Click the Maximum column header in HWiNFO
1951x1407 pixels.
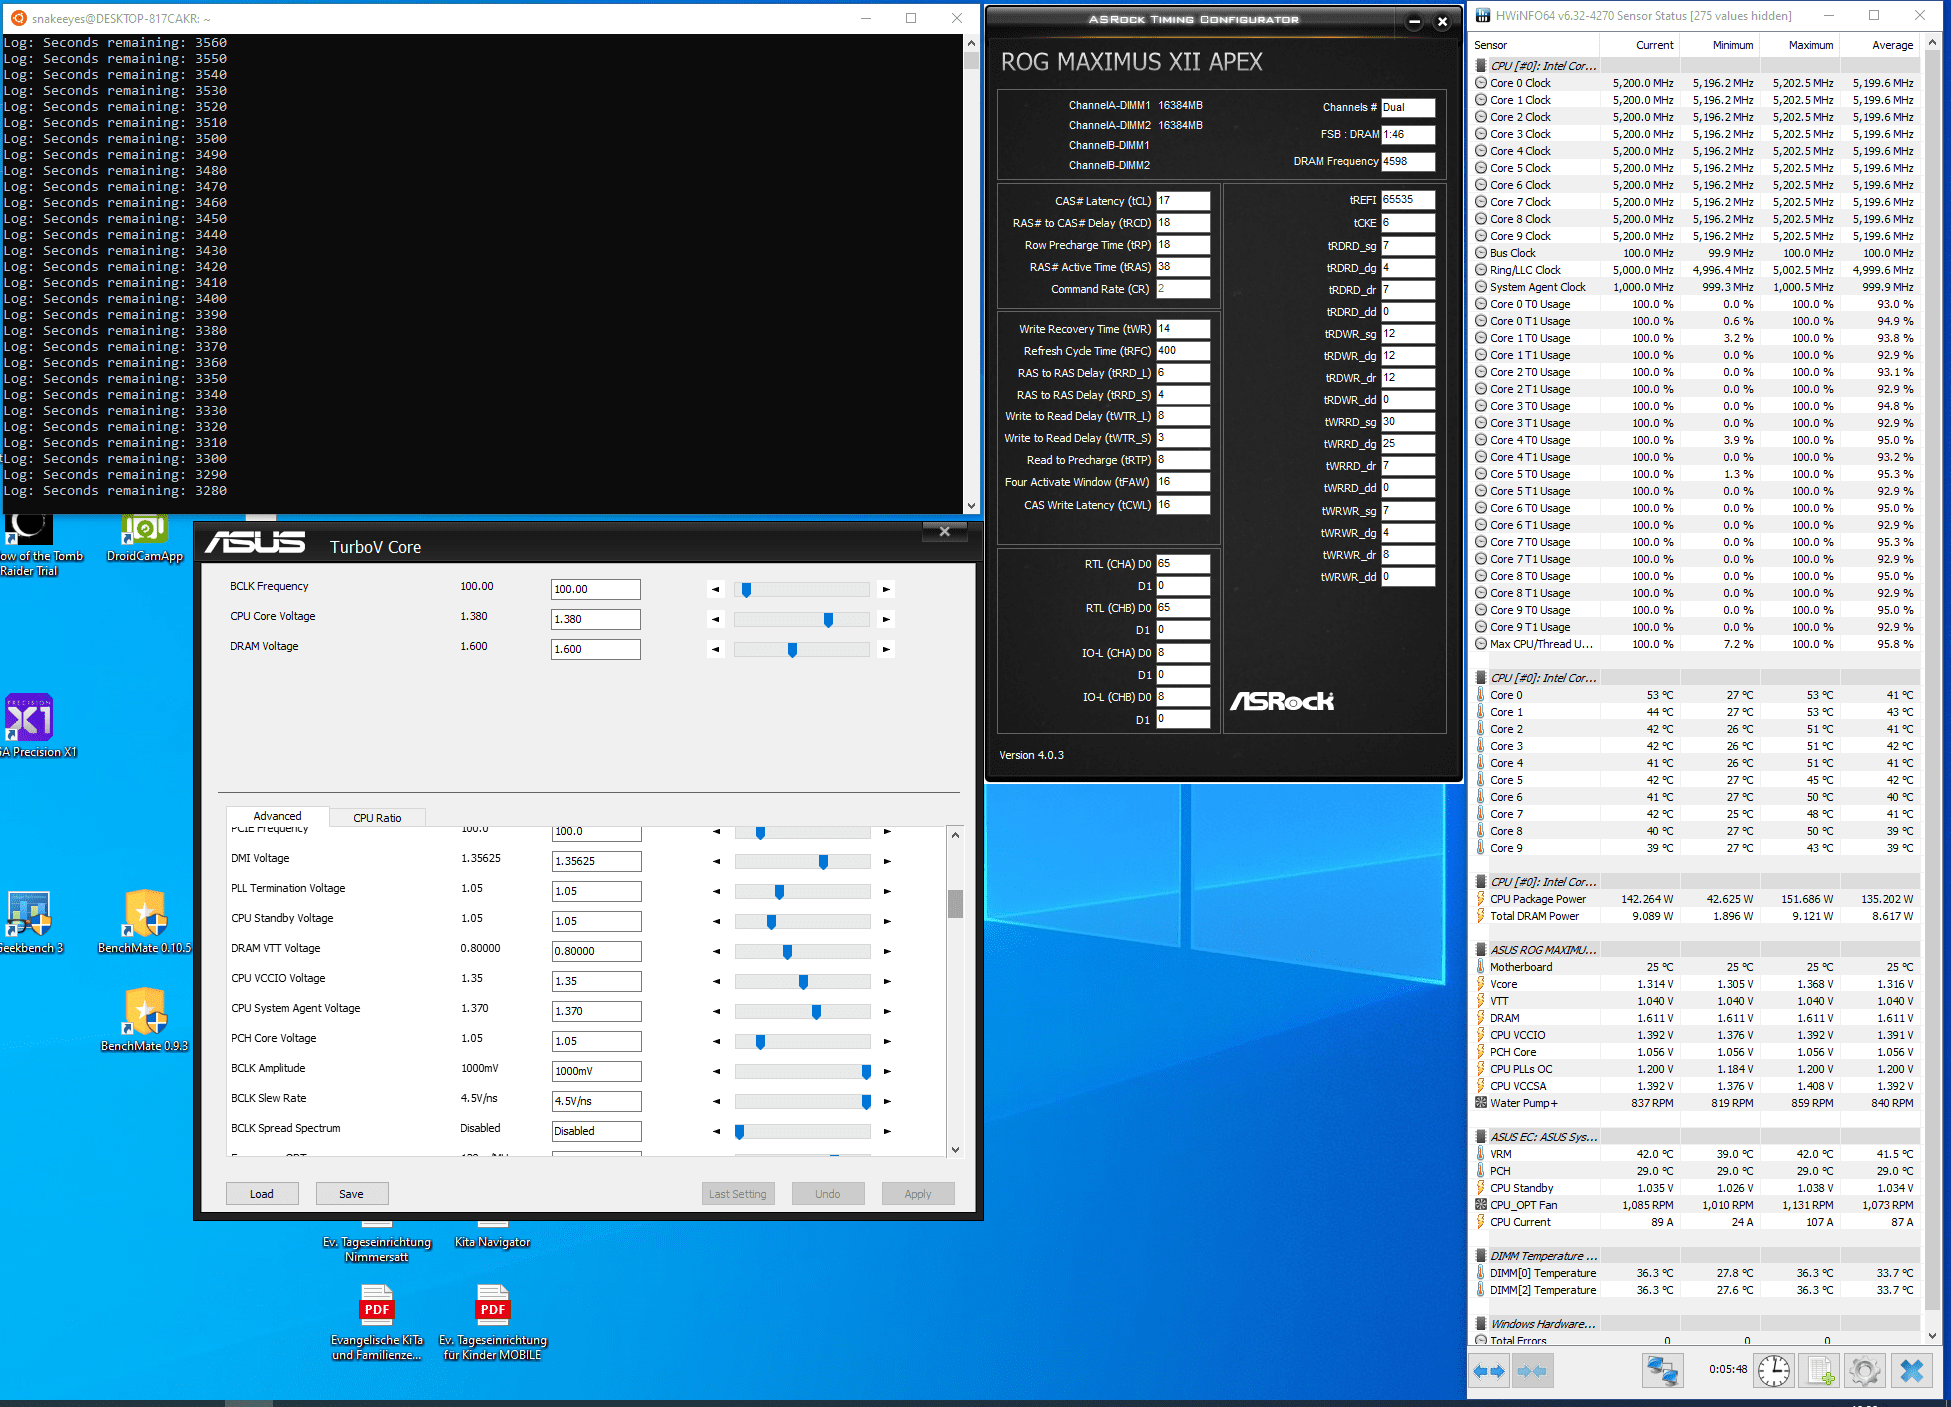[x=1800, y=45]
